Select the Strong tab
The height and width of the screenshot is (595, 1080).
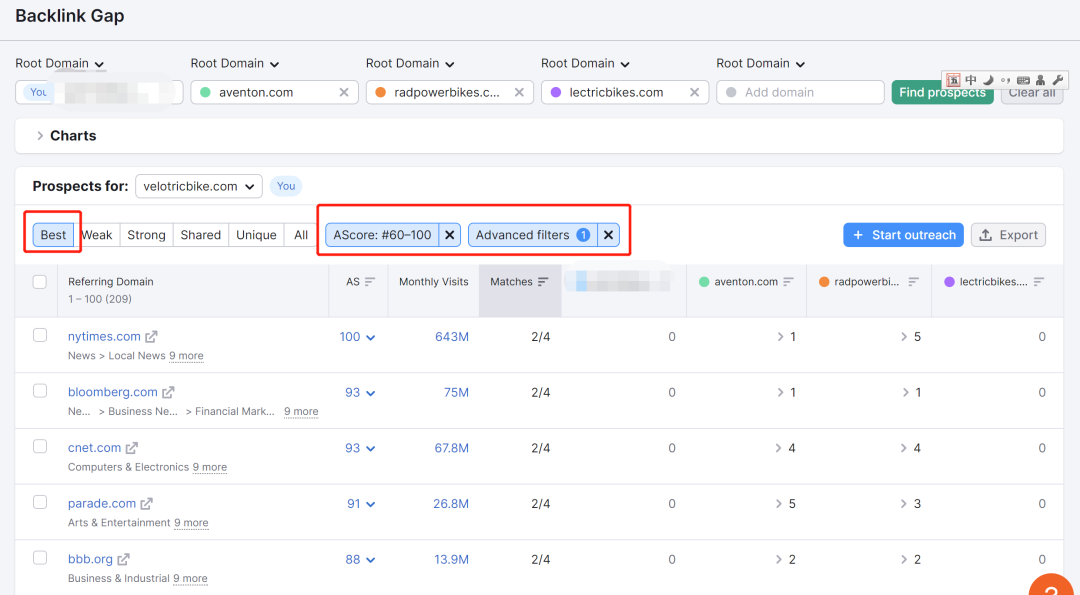tap(146, 235)
